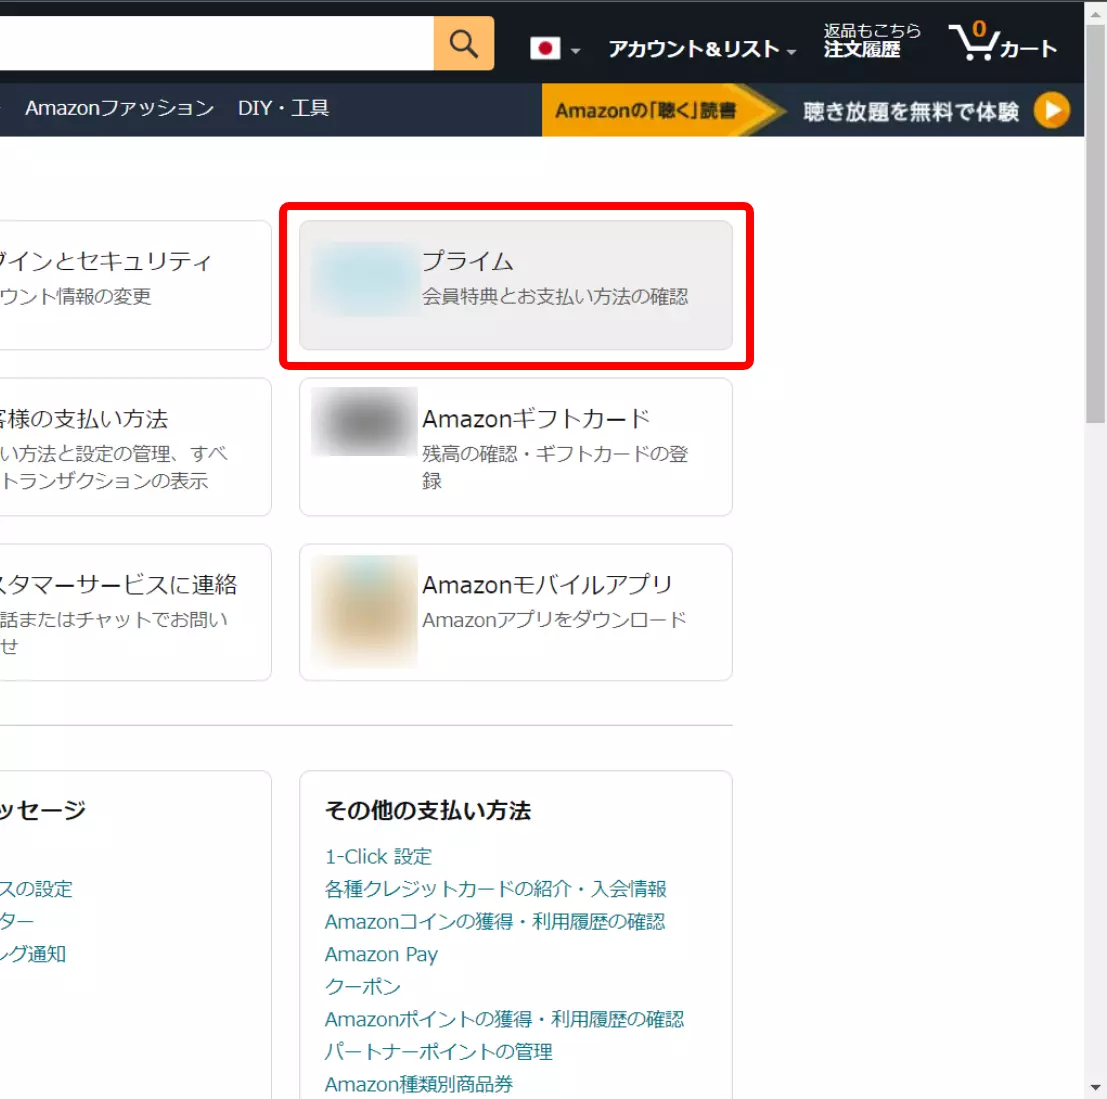
Task: Click the 残高の確認・ギフトカードの登録 description
Action: tap(555, 467)
